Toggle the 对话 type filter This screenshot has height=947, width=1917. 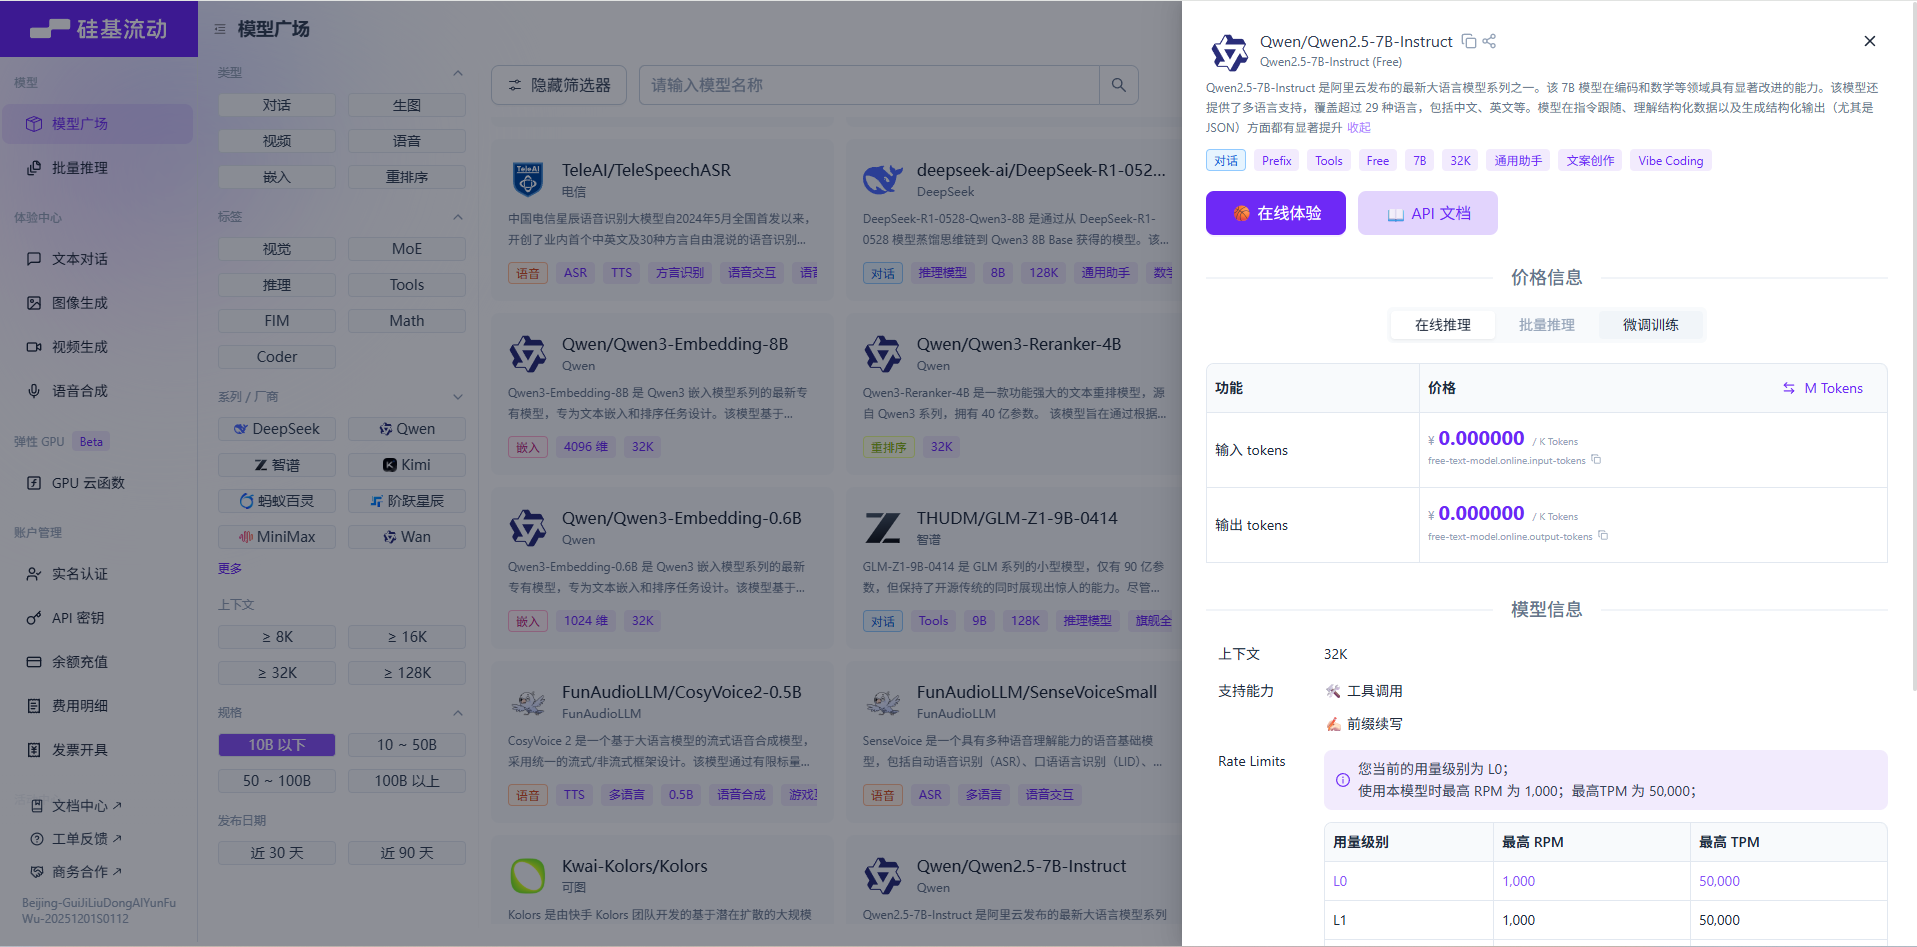point(277,105)
